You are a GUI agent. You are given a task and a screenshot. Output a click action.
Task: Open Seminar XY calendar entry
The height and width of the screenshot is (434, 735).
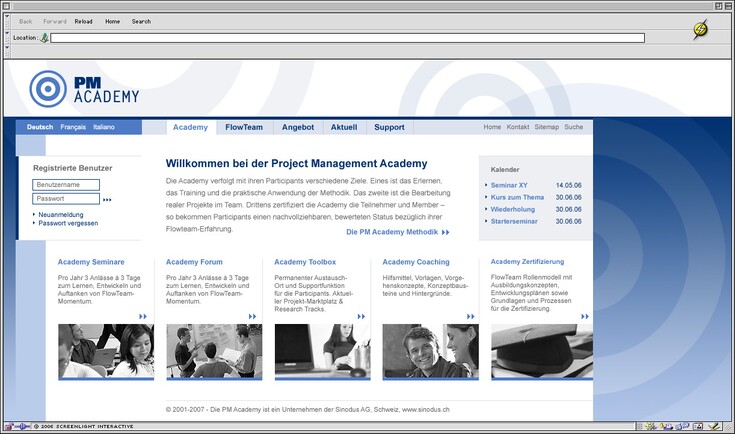pos(509,185)
